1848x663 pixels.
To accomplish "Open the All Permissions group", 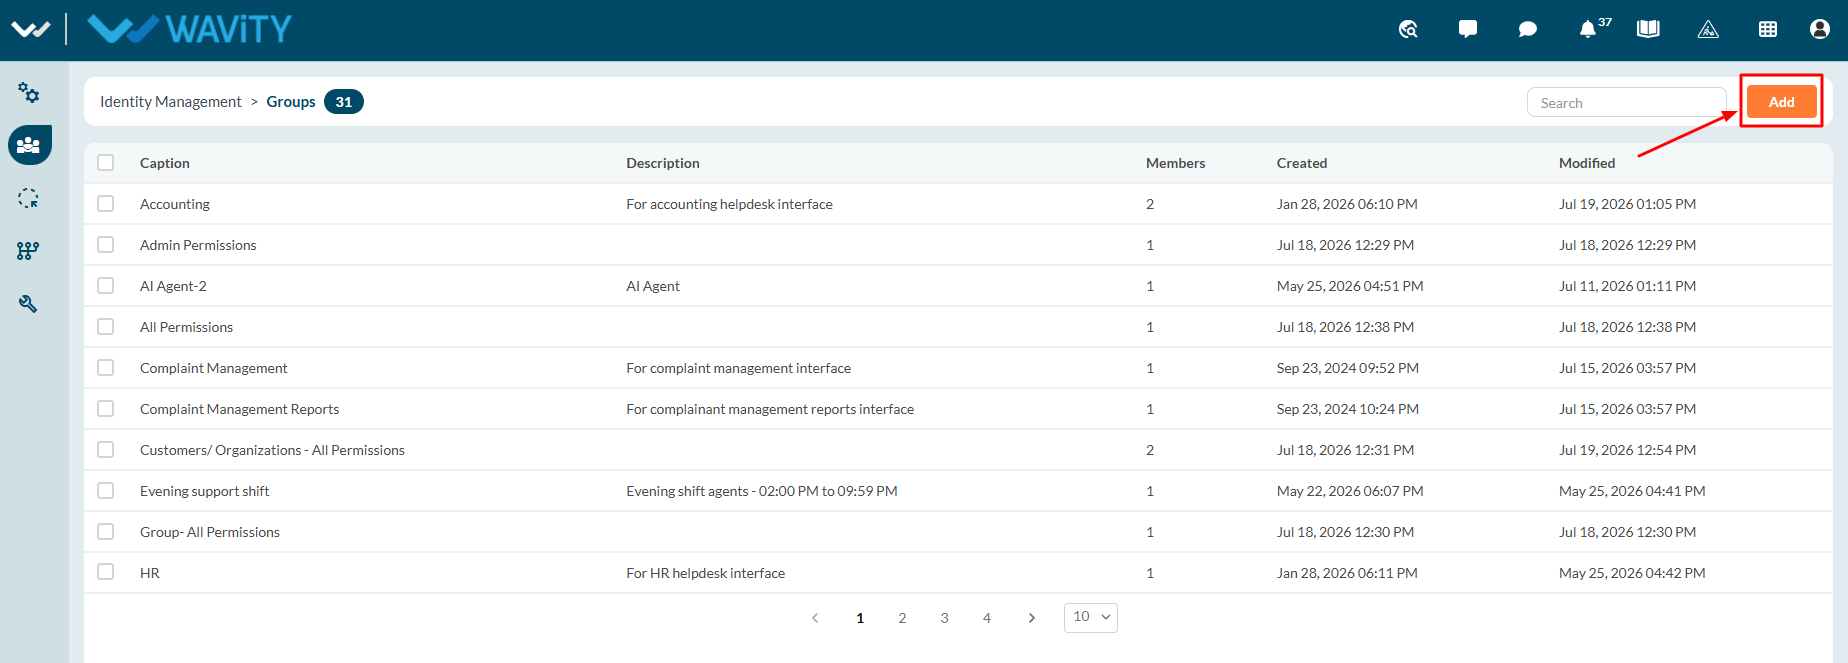I will point(186,327).
